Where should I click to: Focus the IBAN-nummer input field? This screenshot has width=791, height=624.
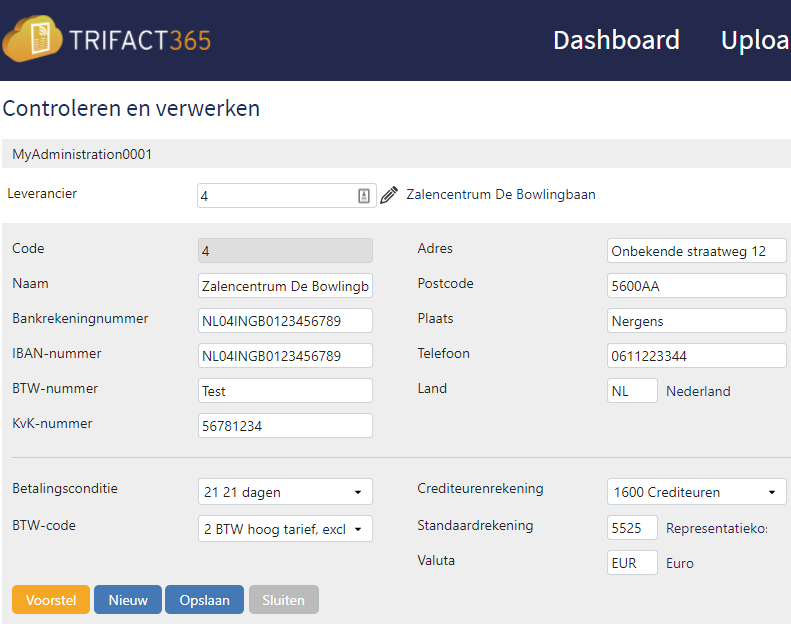[286, 356]
